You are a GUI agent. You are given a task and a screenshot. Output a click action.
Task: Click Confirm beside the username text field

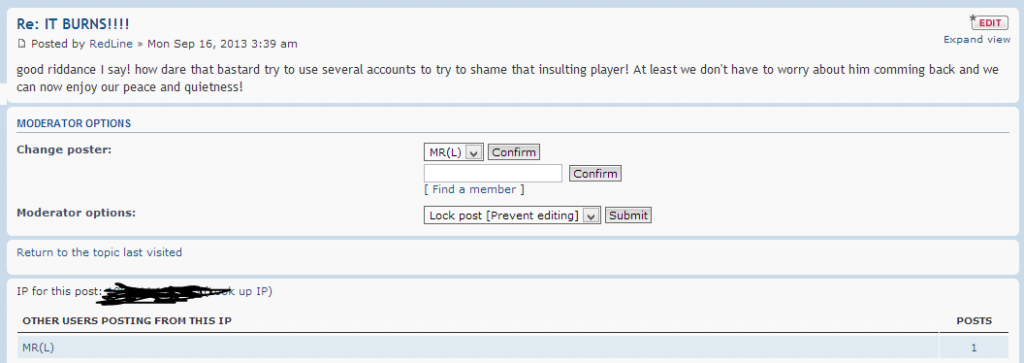coord(595,174)
